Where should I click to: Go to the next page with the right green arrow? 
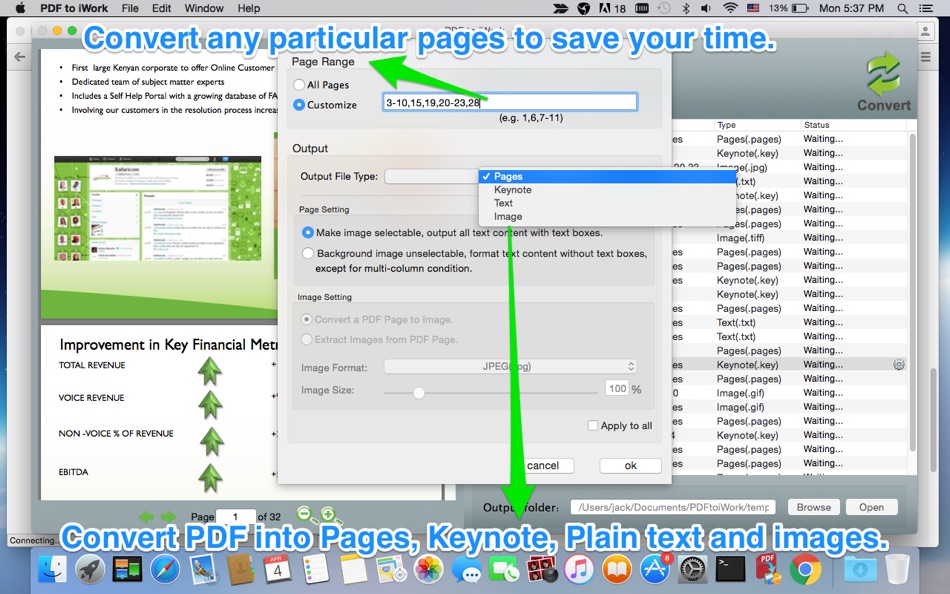coord(168,516)
